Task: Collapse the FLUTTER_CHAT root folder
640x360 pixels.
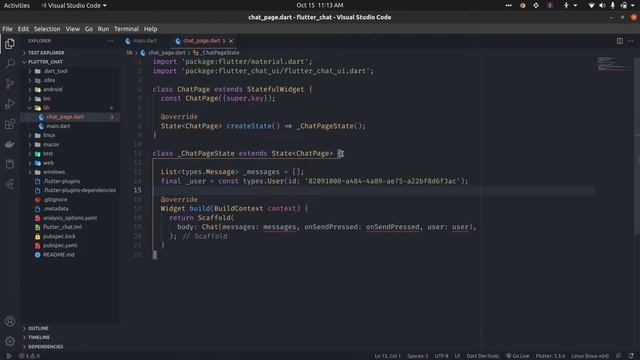Action: [x=45, y=62]
